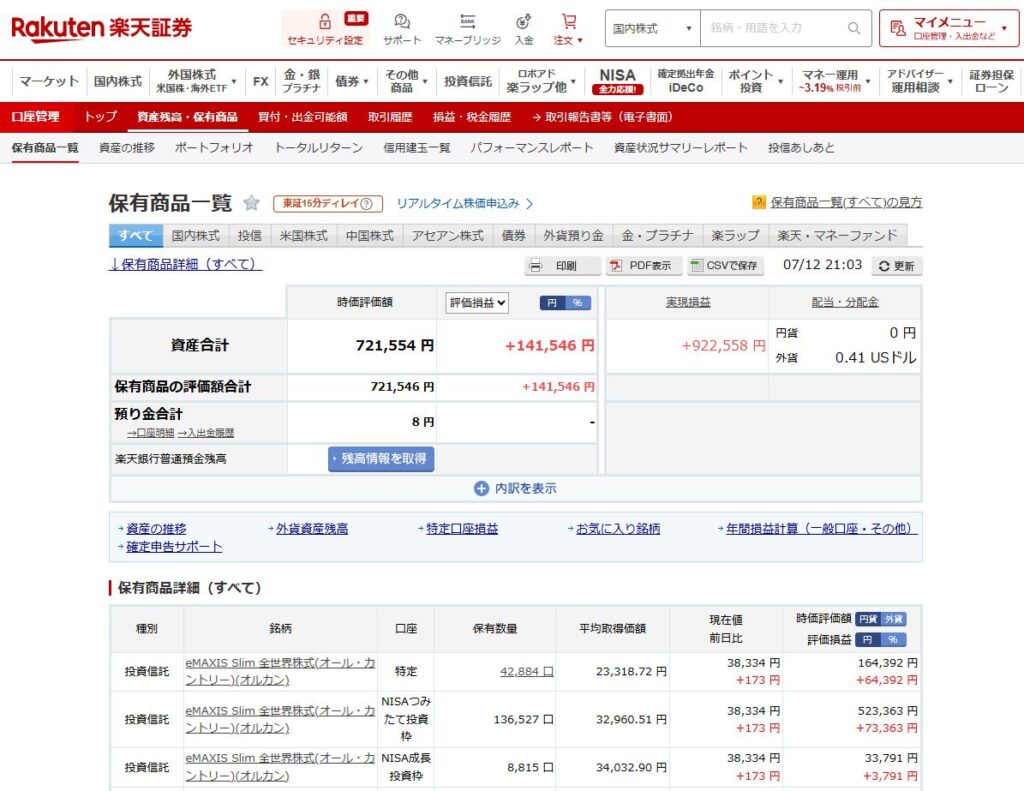Open 年間損益計算（一般口座・その他） link
Image resolution: width=1024 pixels, height=791 pixels.
[822, 528]
